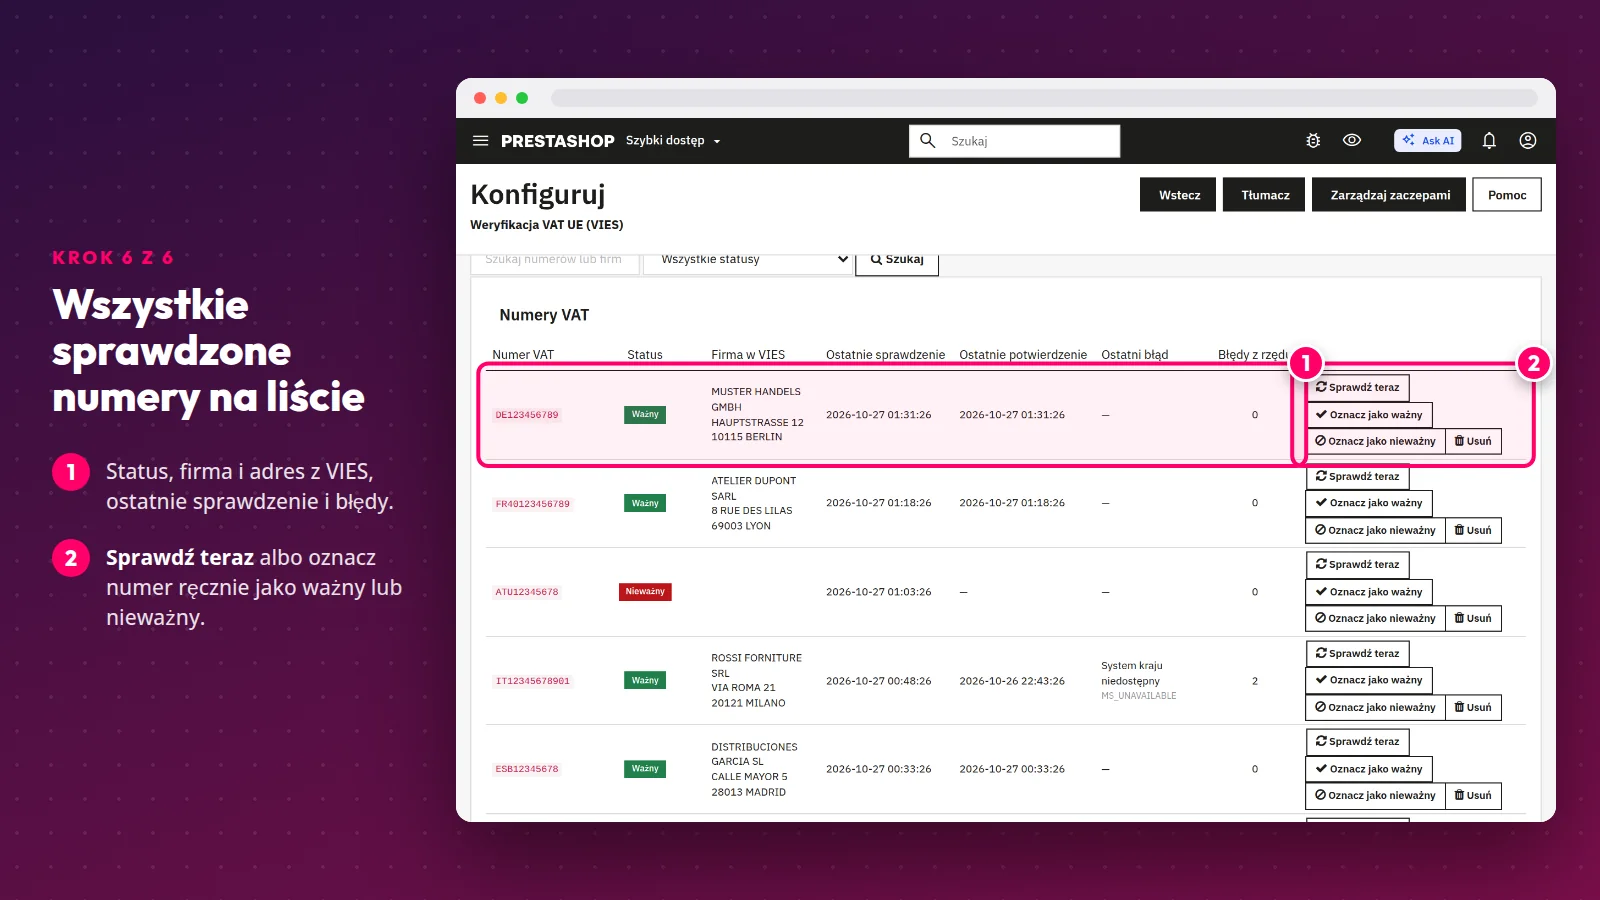Click the Pomoc button
Viewport: 1600px width, 900px height.
coord(1507,195)
